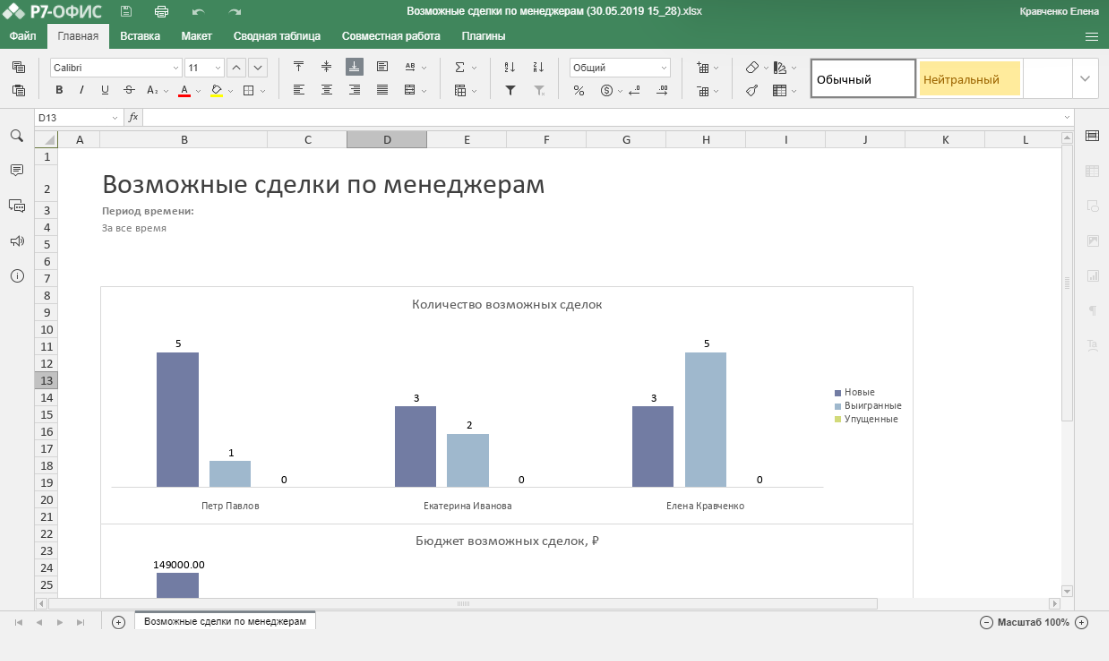Apply the Обычный cell style
Viewport: 1109px width, 661px height.
(x=862, y=77)
